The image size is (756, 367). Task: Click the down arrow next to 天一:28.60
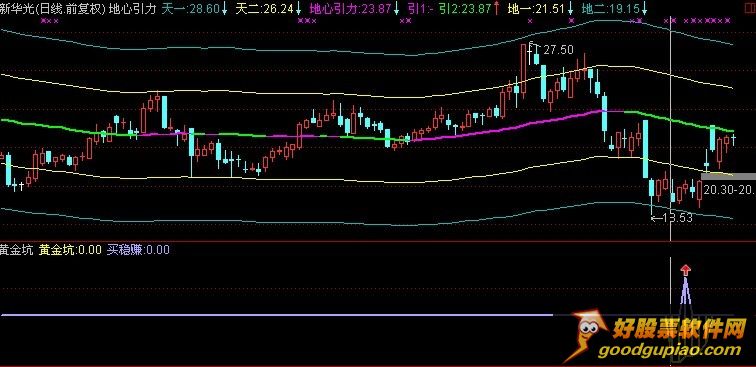[225, 9]
